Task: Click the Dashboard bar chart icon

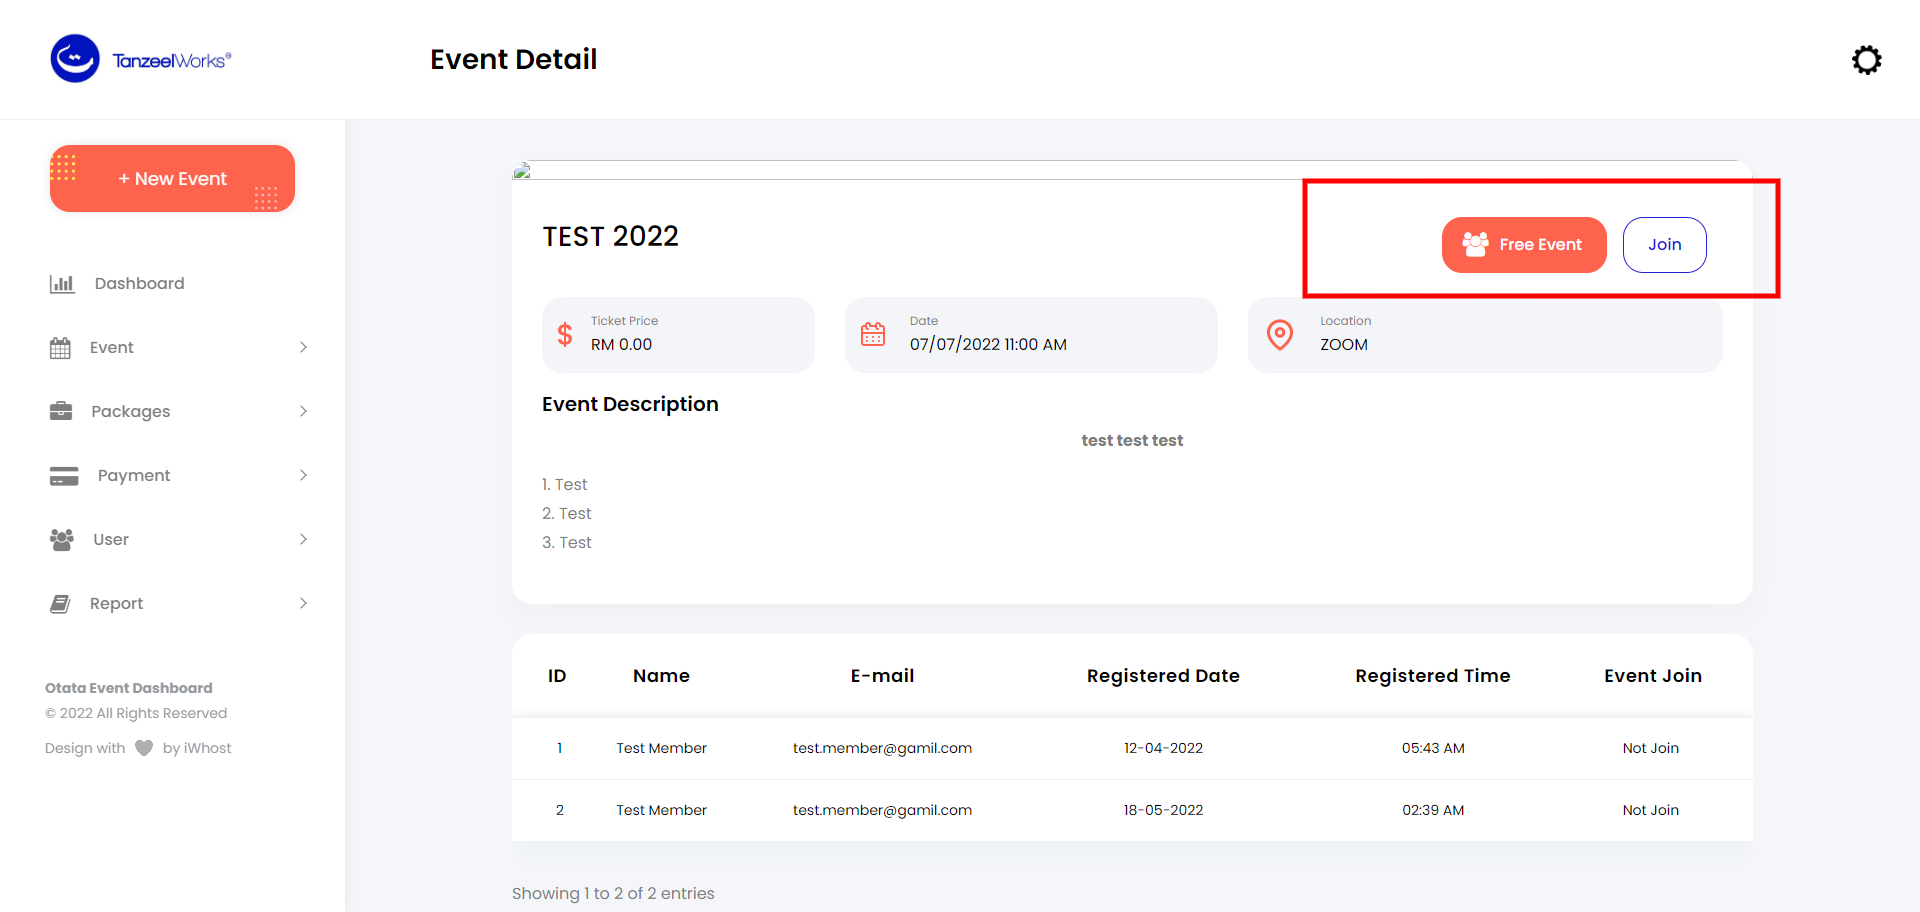Action: (62, 284)
